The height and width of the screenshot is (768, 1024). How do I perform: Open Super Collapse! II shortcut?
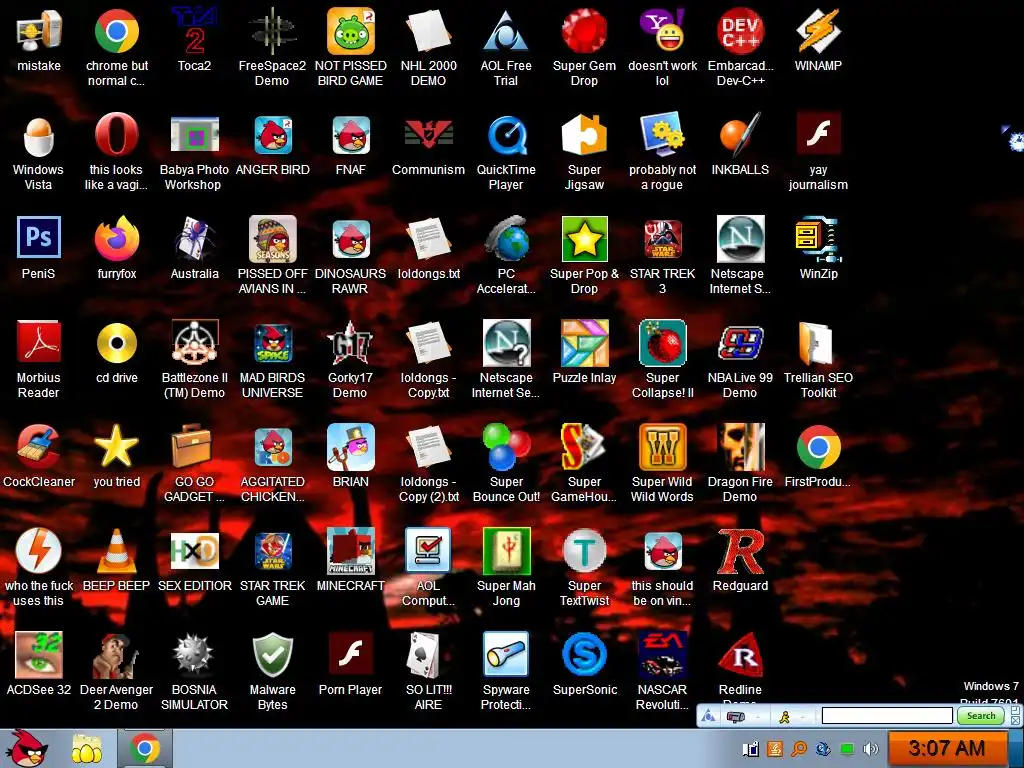pyautogui.click(x=662, y=343)
